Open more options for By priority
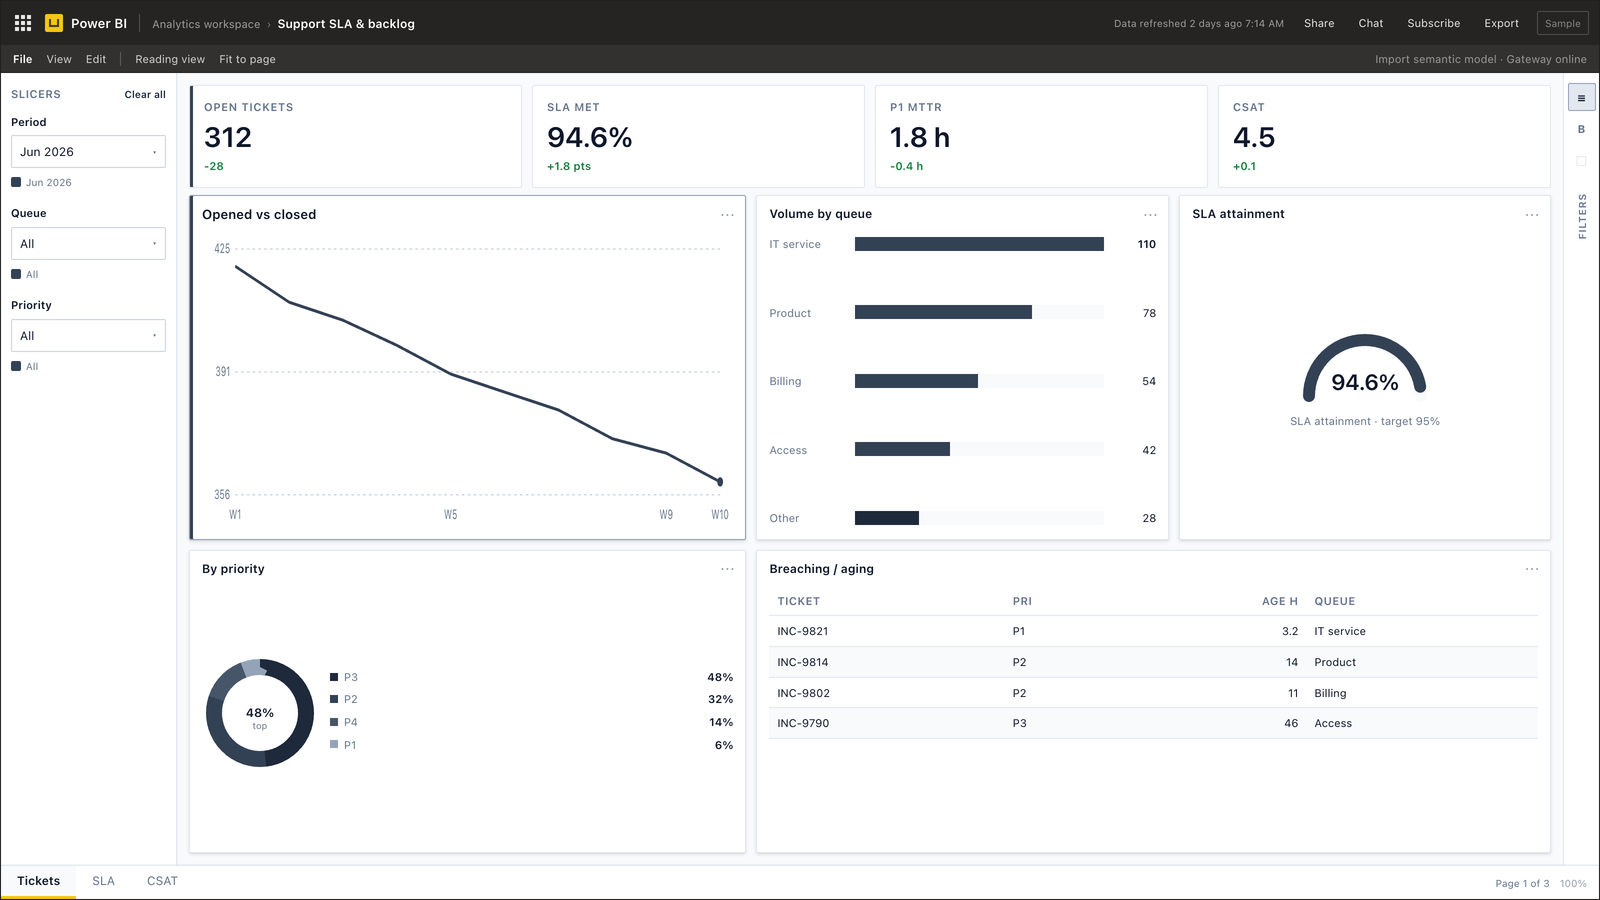The image size is (1600, 900). pos(727,569)
